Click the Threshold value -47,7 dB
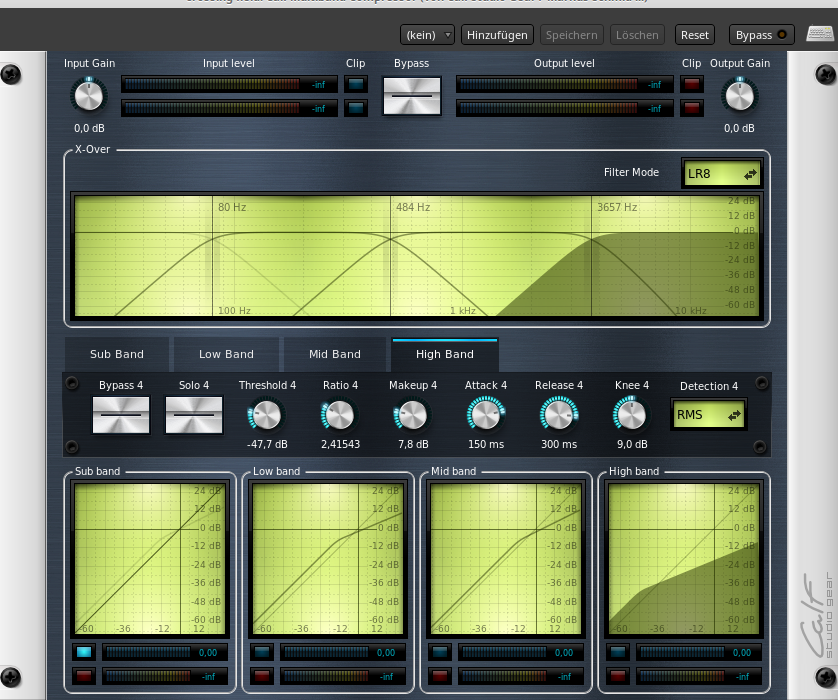Image resolution: width=838 pixels, height=700 pixels. point(267,444)
